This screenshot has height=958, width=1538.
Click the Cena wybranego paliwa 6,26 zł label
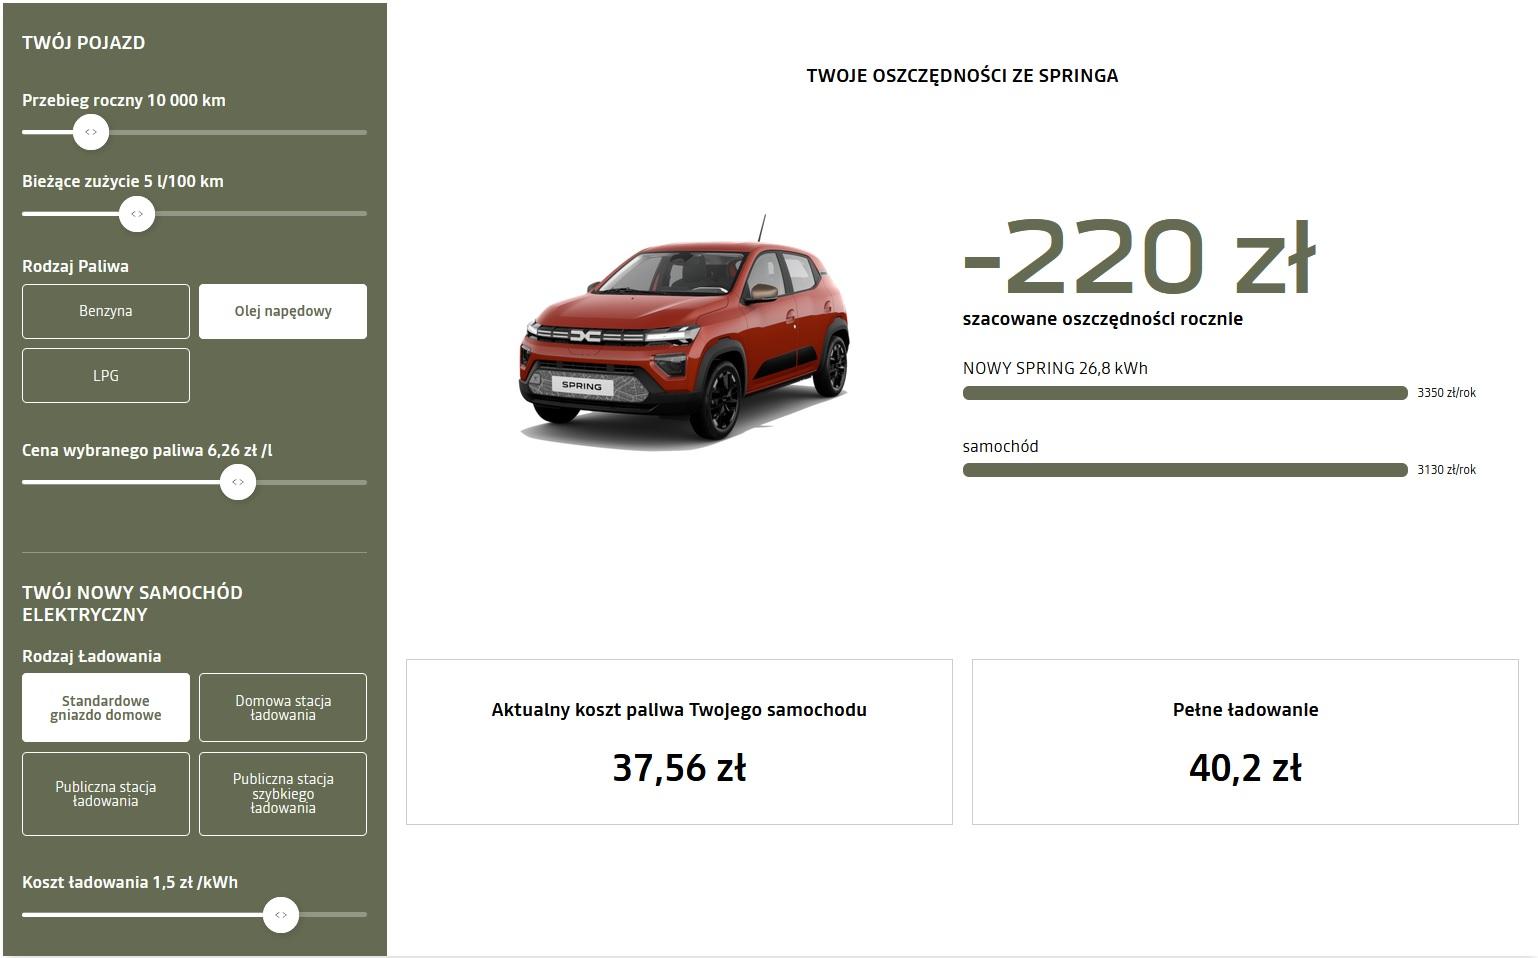coord(147,450)
